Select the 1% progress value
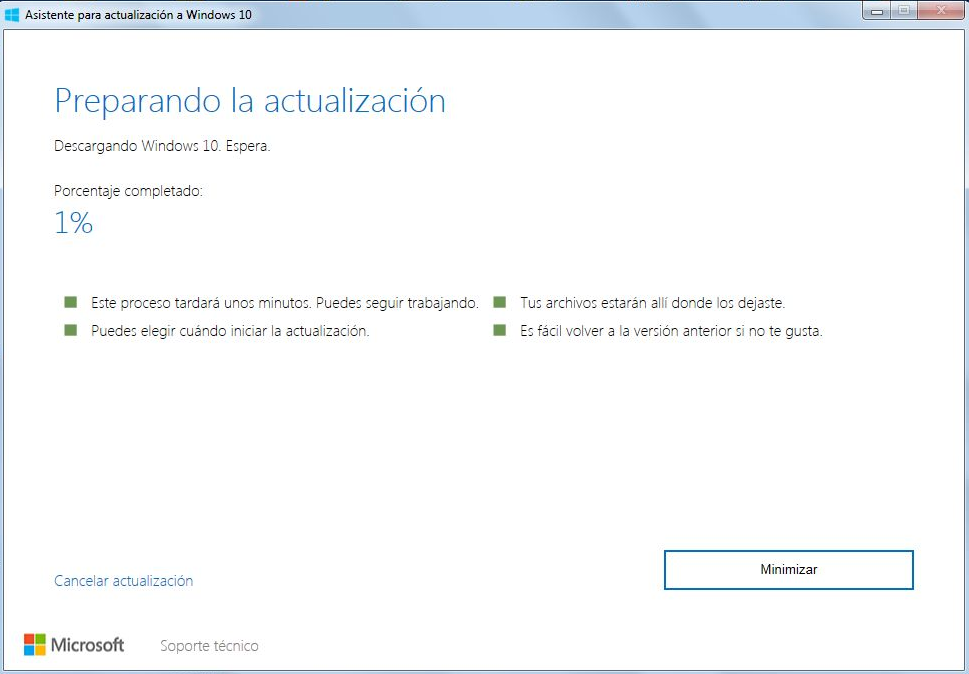Screen dimensions: 969x674 point(74,223)
